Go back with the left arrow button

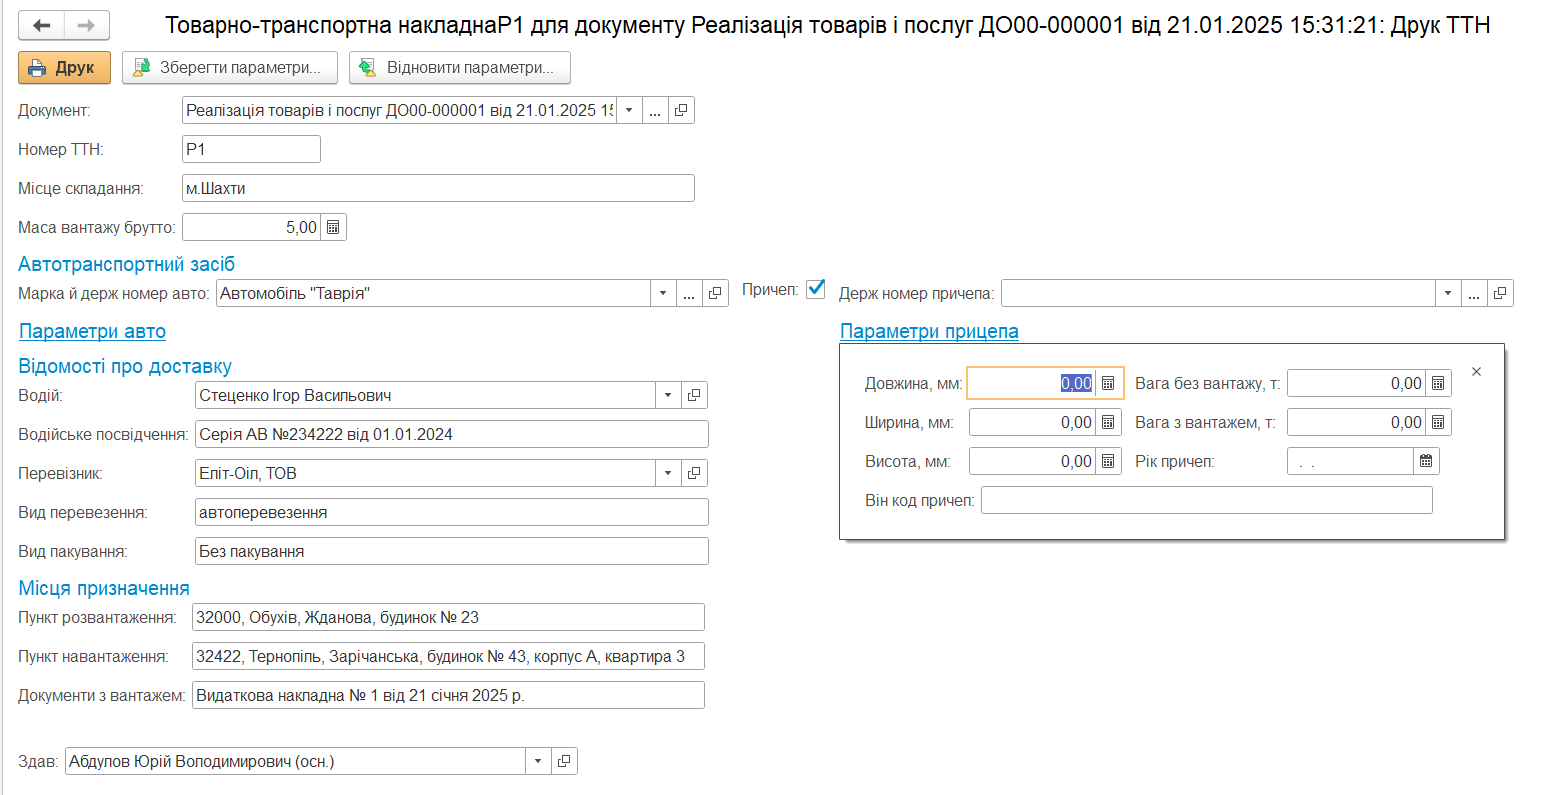click(41, 25)
